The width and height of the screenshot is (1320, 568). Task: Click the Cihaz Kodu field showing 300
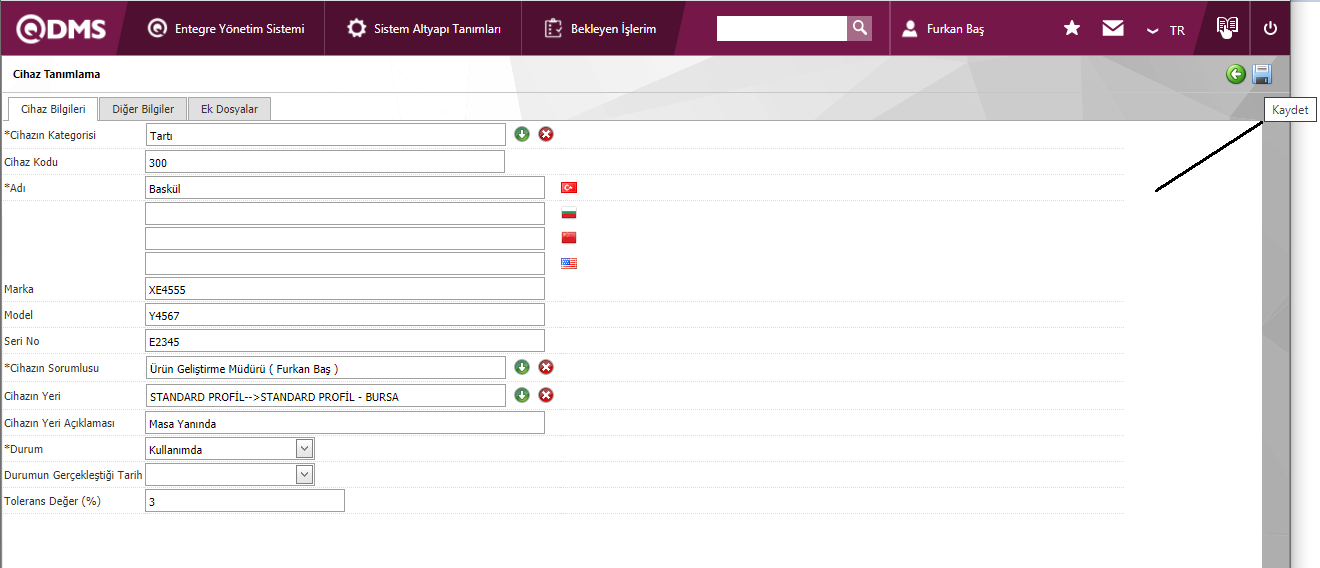325,162
